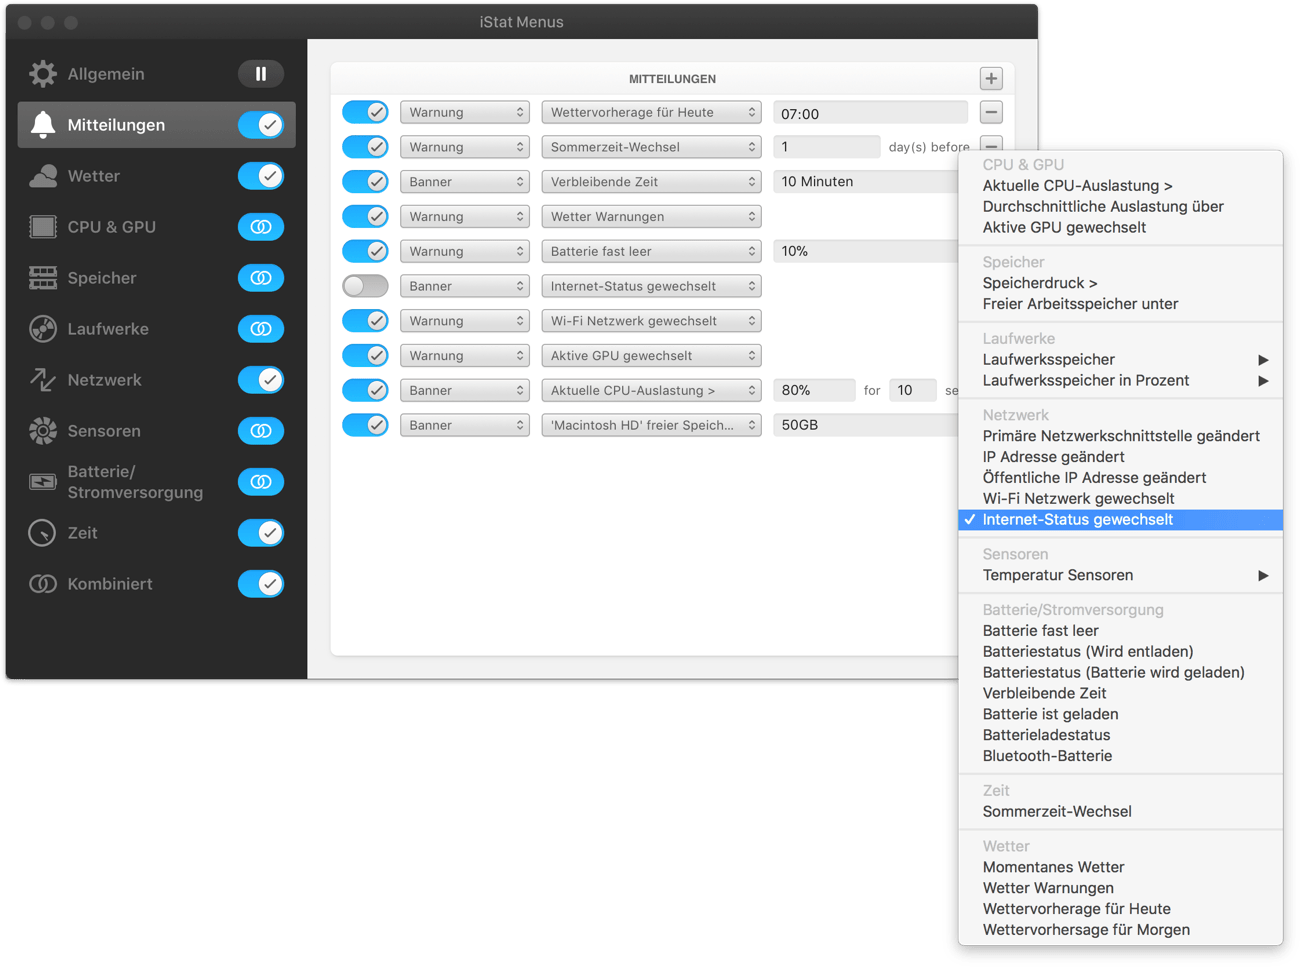Select the Netzwerk arrows icon
Screen dimensions: 1300x967
[42, 380]
